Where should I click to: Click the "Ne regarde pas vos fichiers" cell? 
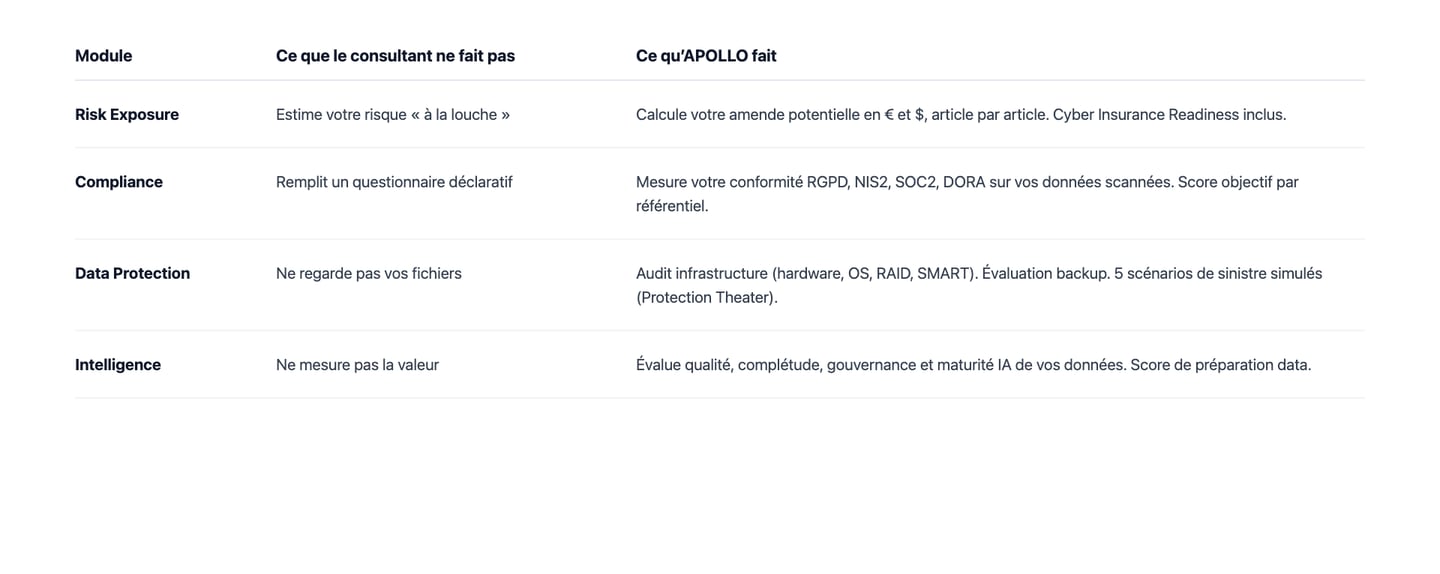(x=369, y=274)
